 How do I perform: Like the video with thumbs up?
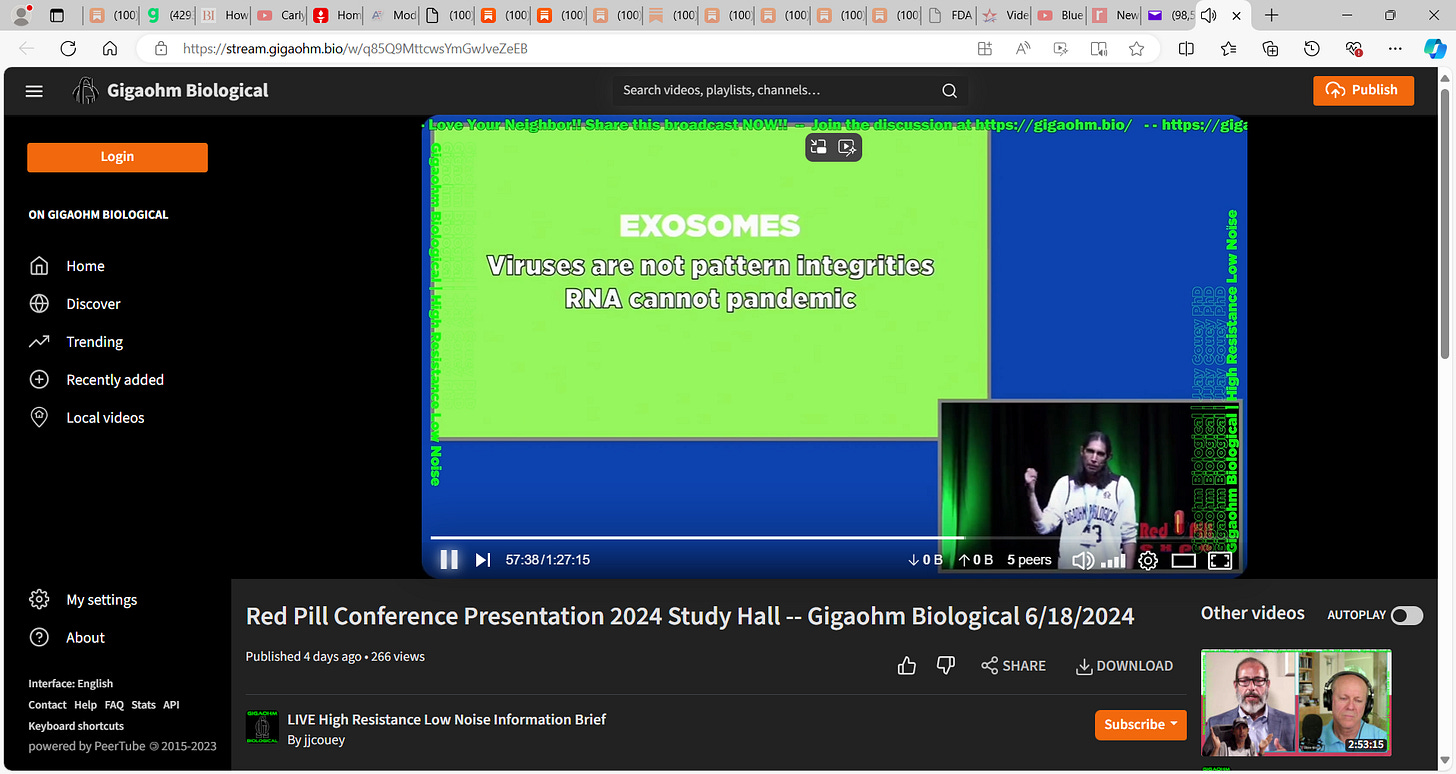pyautogui.click(x=907, y=666)
